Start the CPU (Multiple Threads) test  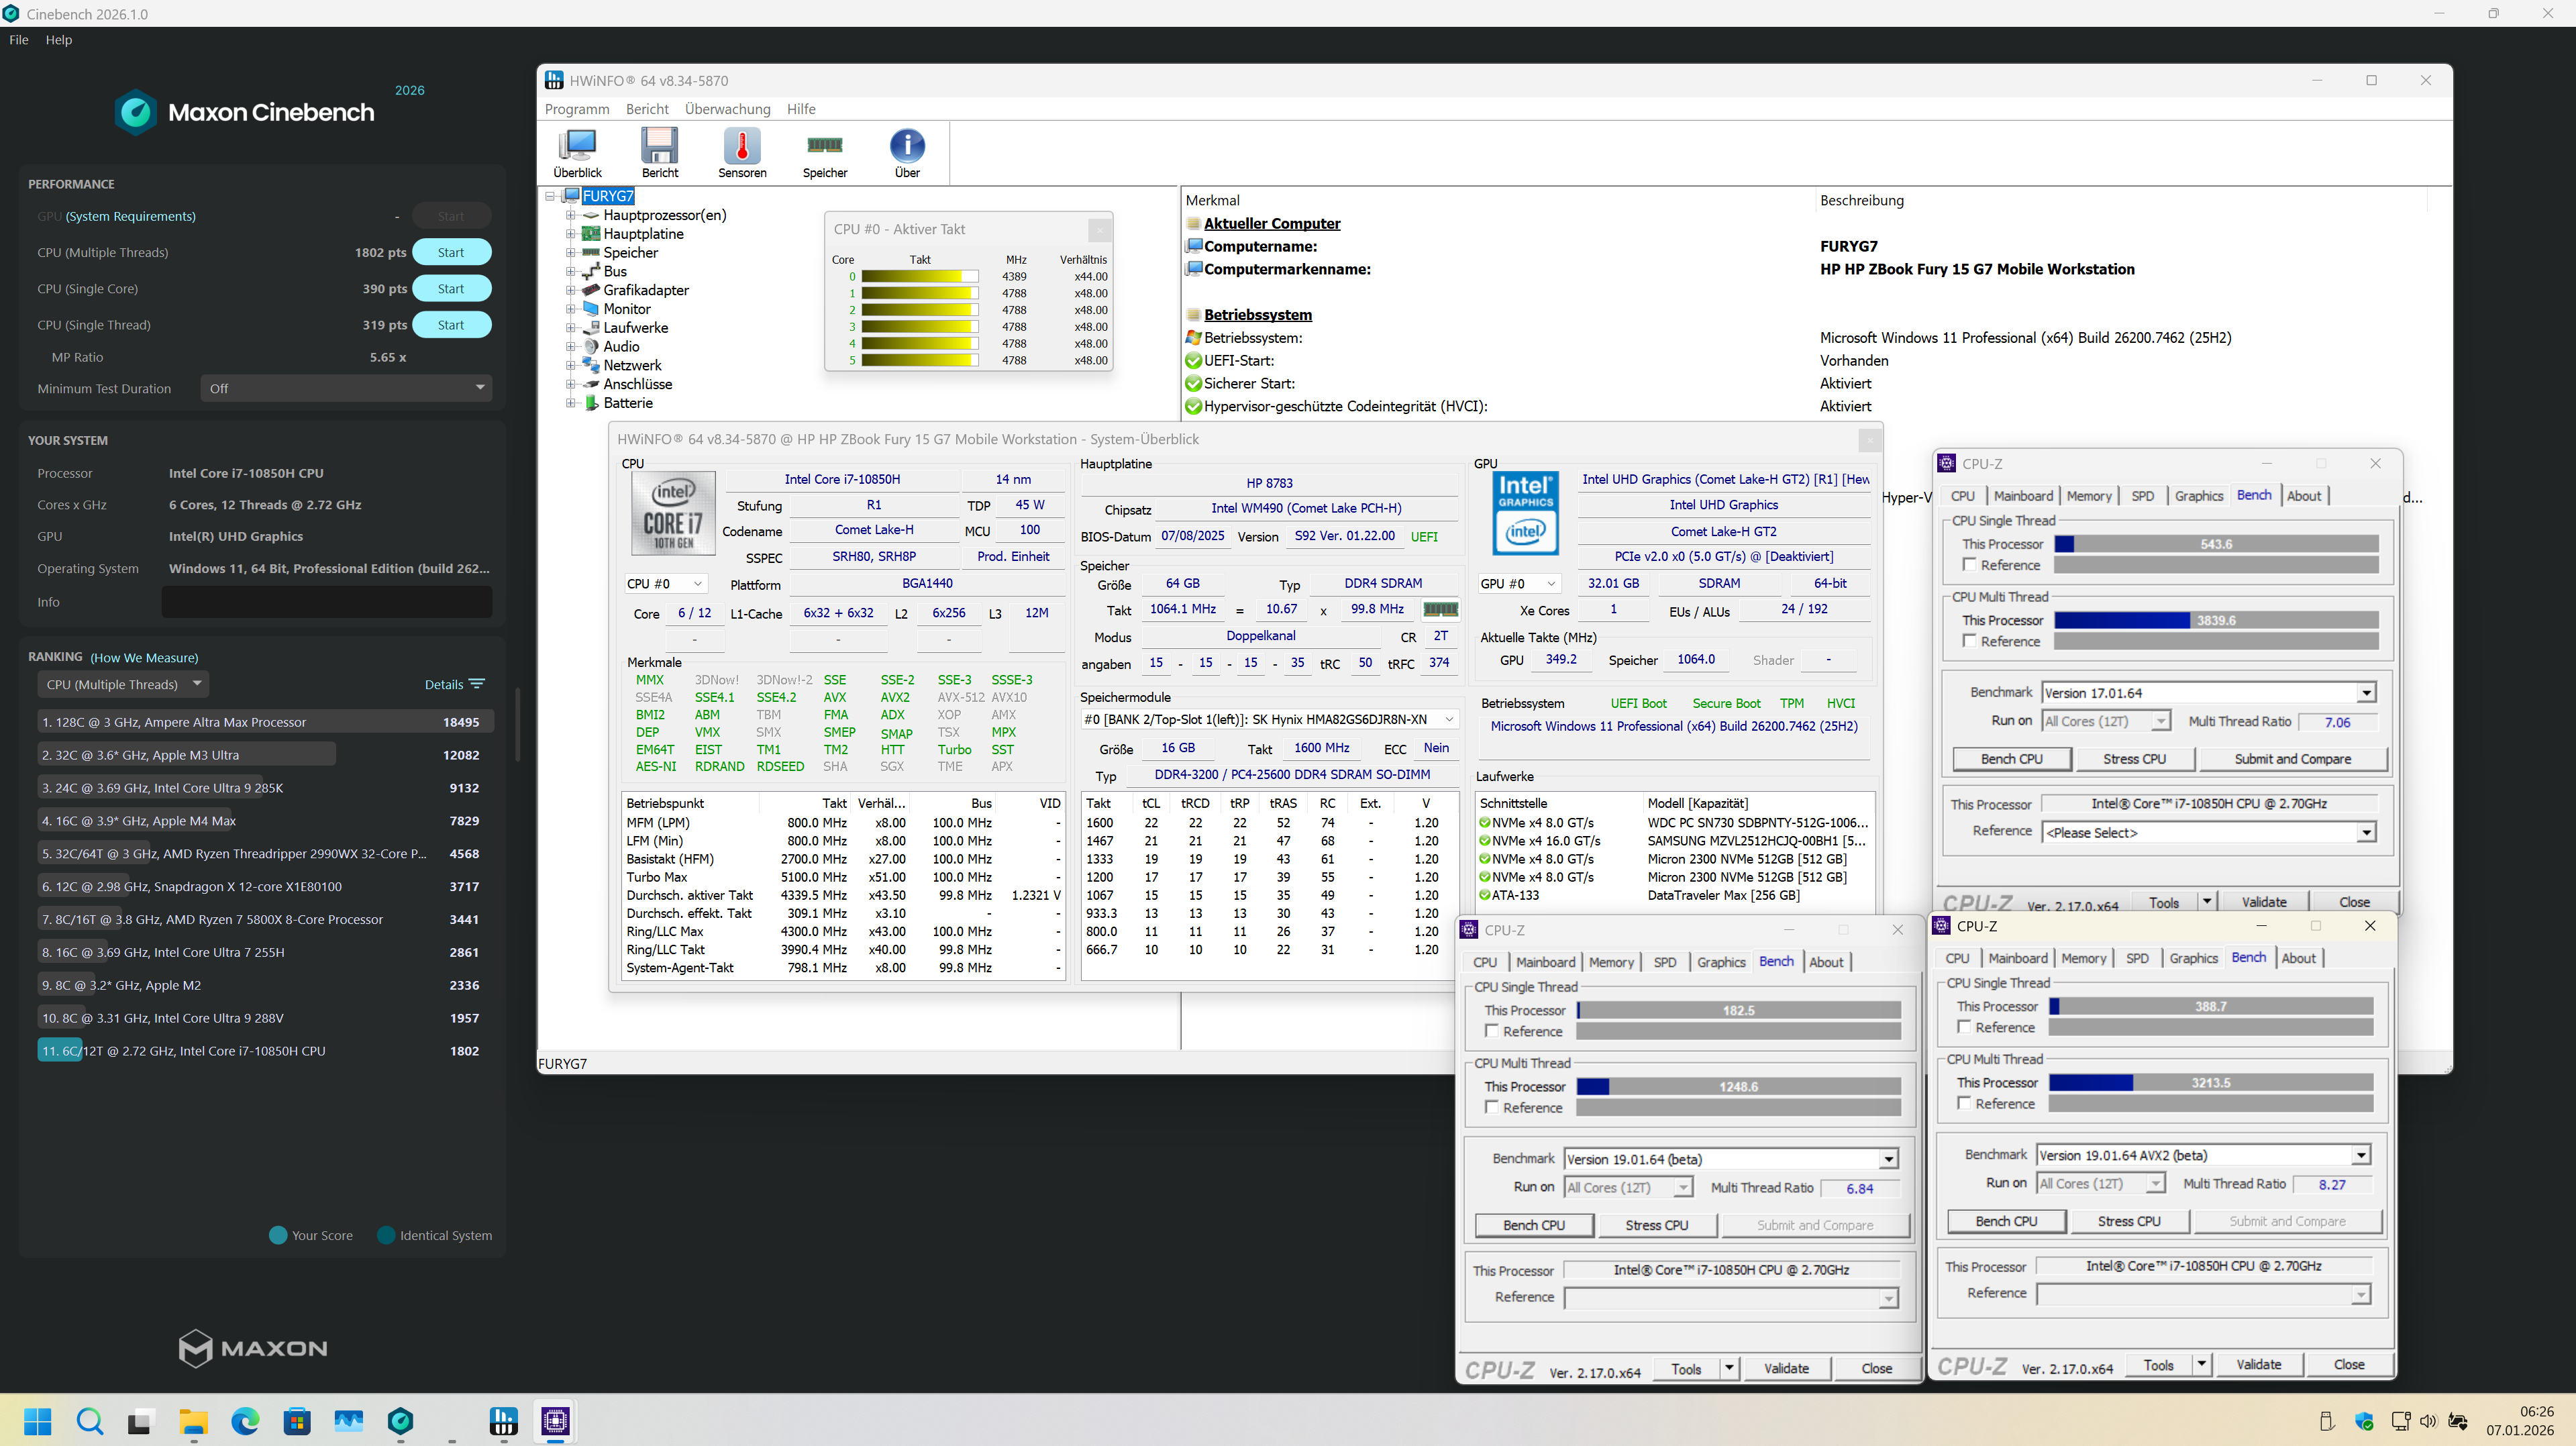(x=451, y=253)
